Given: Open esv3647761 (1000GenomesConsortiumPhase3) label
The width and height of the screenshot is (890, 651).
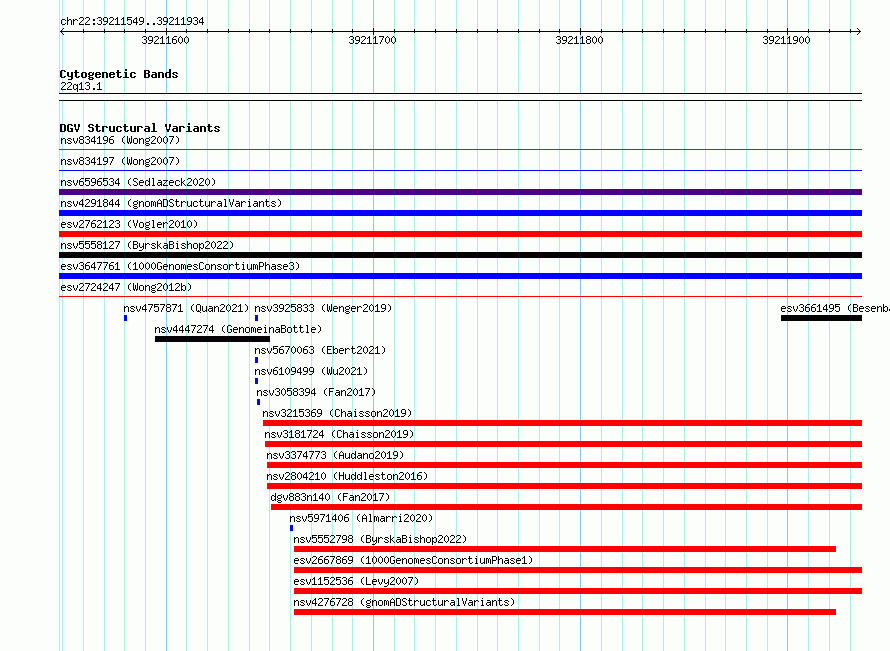Looking at the screenshot, I should (x=180, y=266).
